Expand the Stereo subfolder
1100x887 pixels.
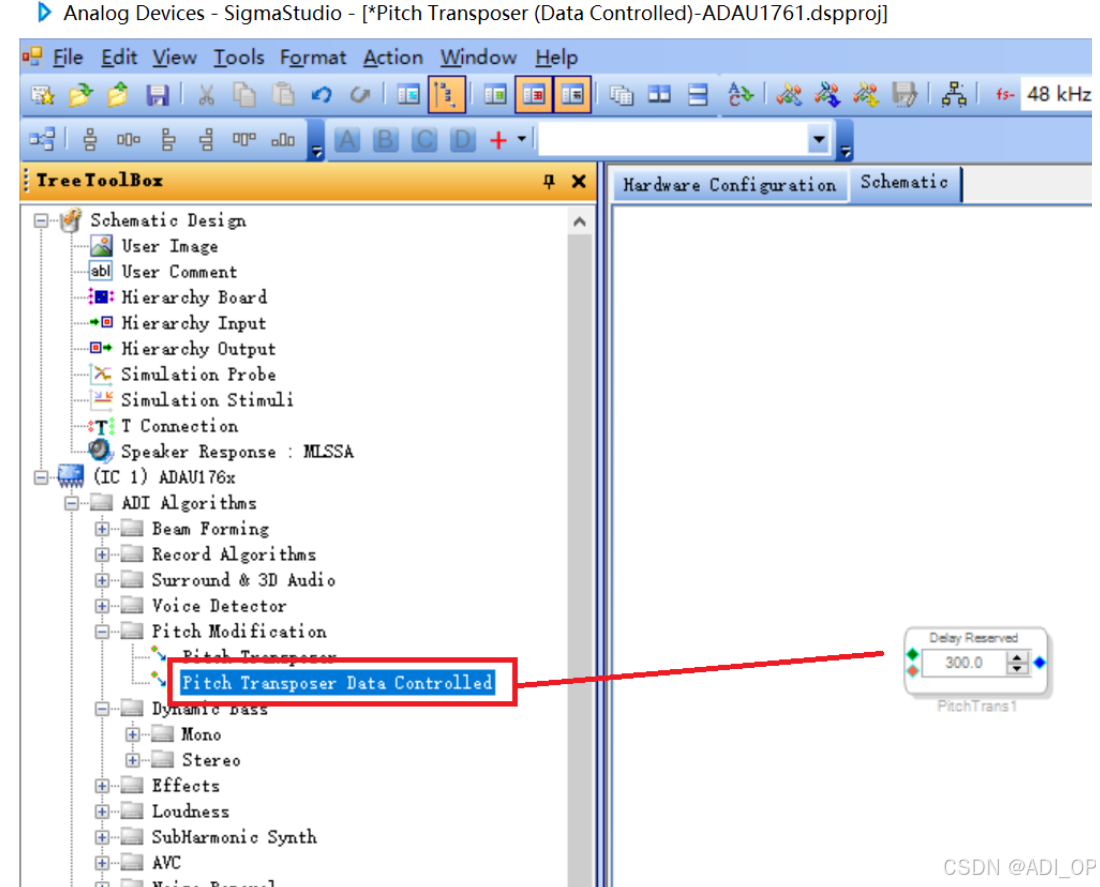[133, 760]
